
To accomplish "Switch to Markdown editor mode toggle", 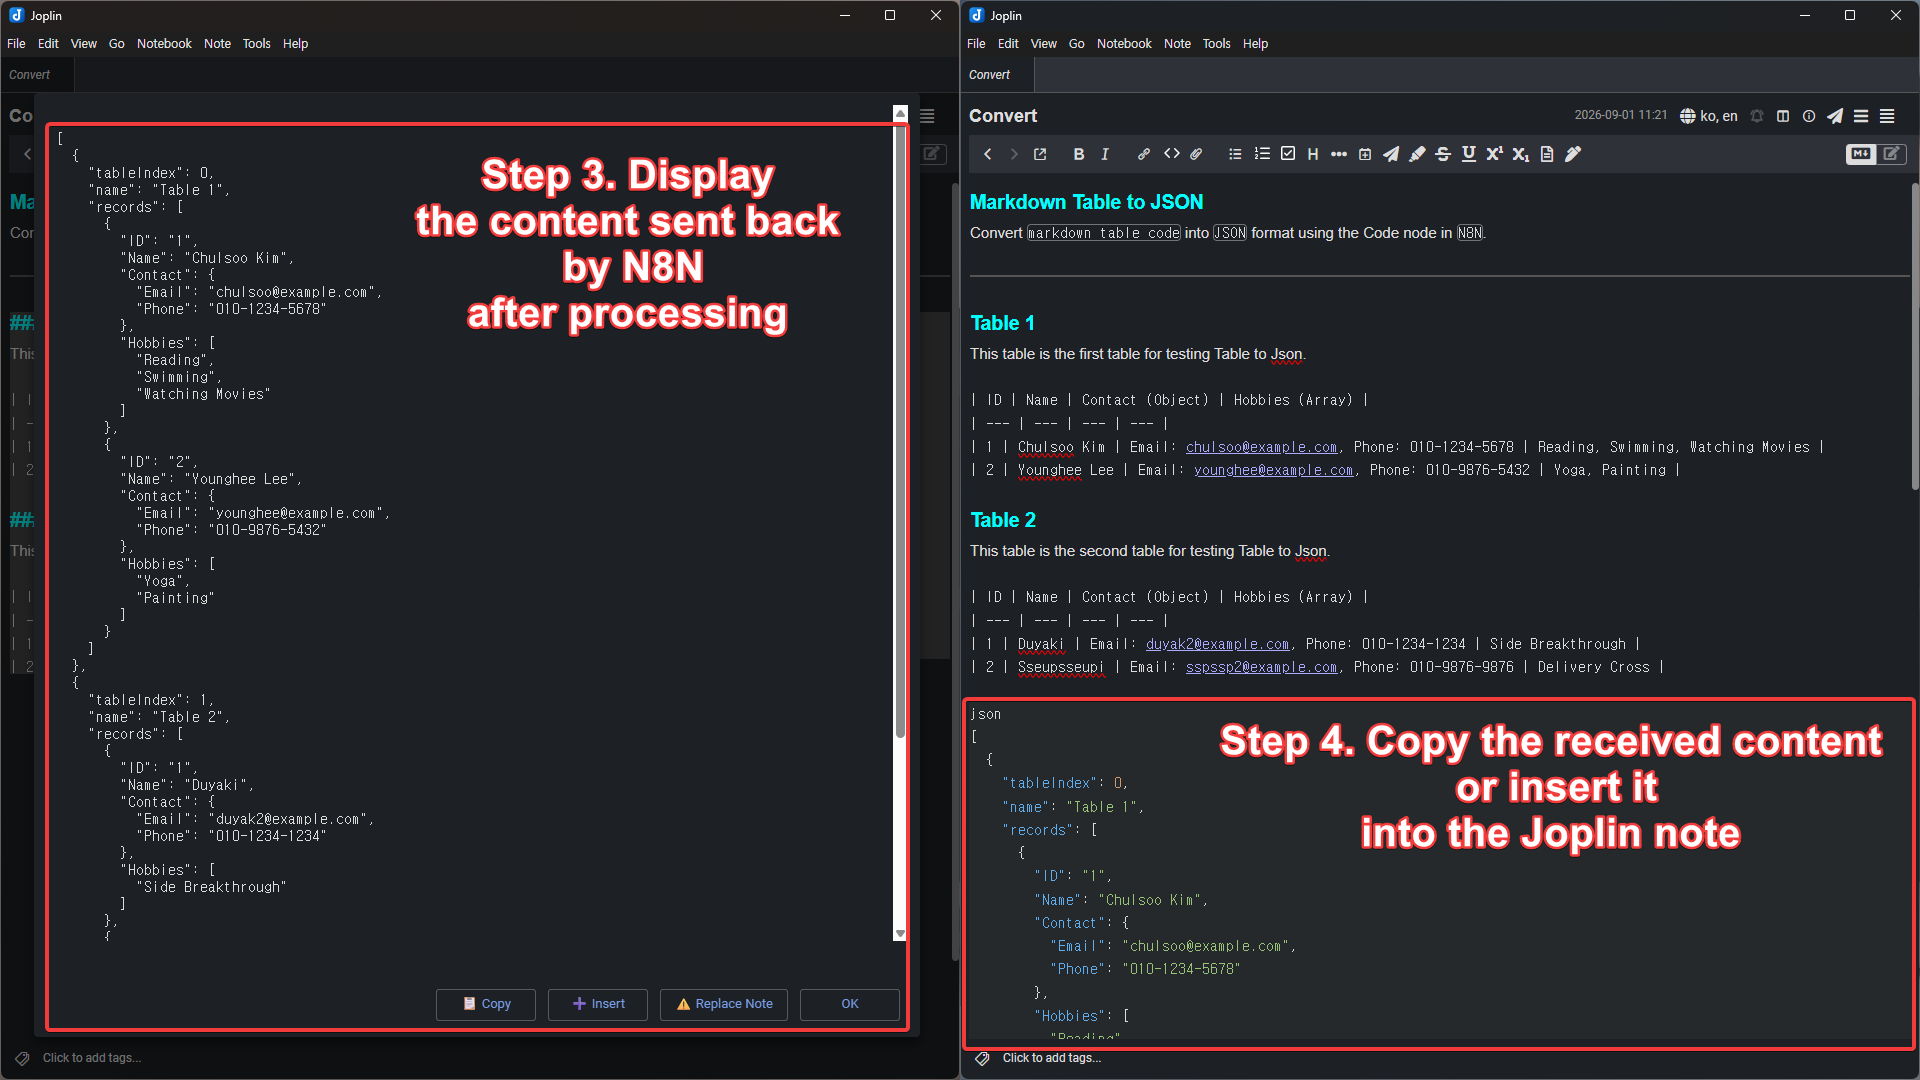I will point(1861,154).
